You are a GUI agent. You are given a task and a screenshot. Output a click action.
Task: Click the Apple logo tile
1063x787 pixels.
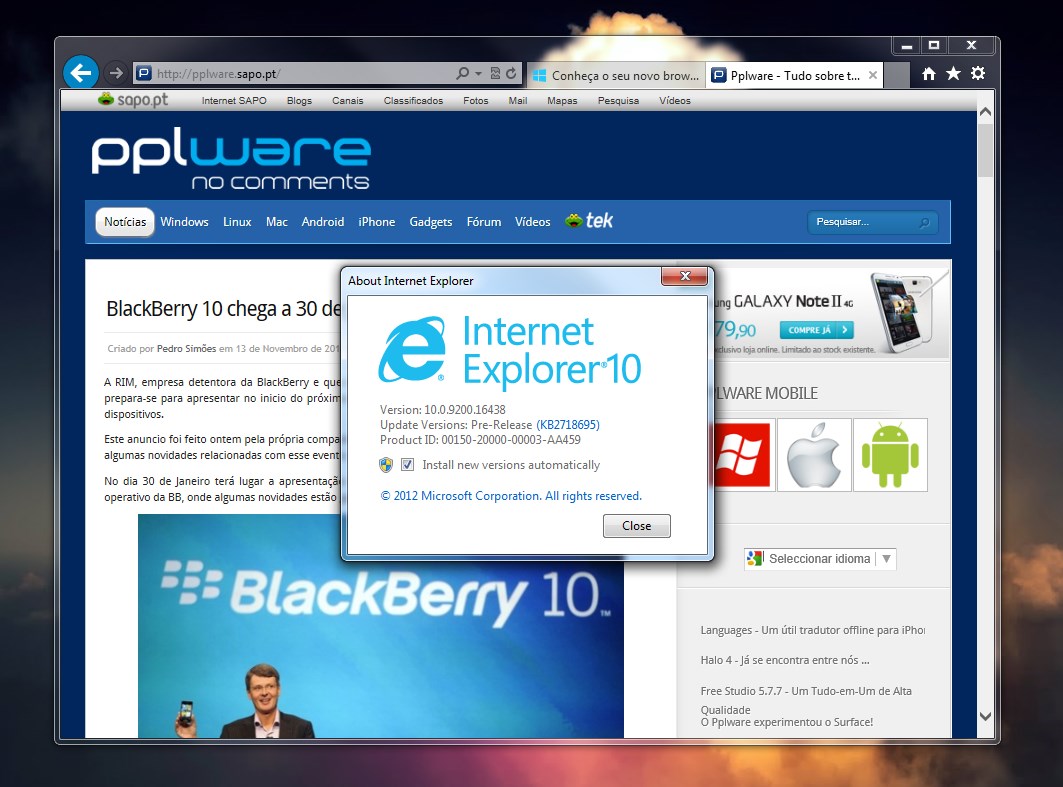814,455
